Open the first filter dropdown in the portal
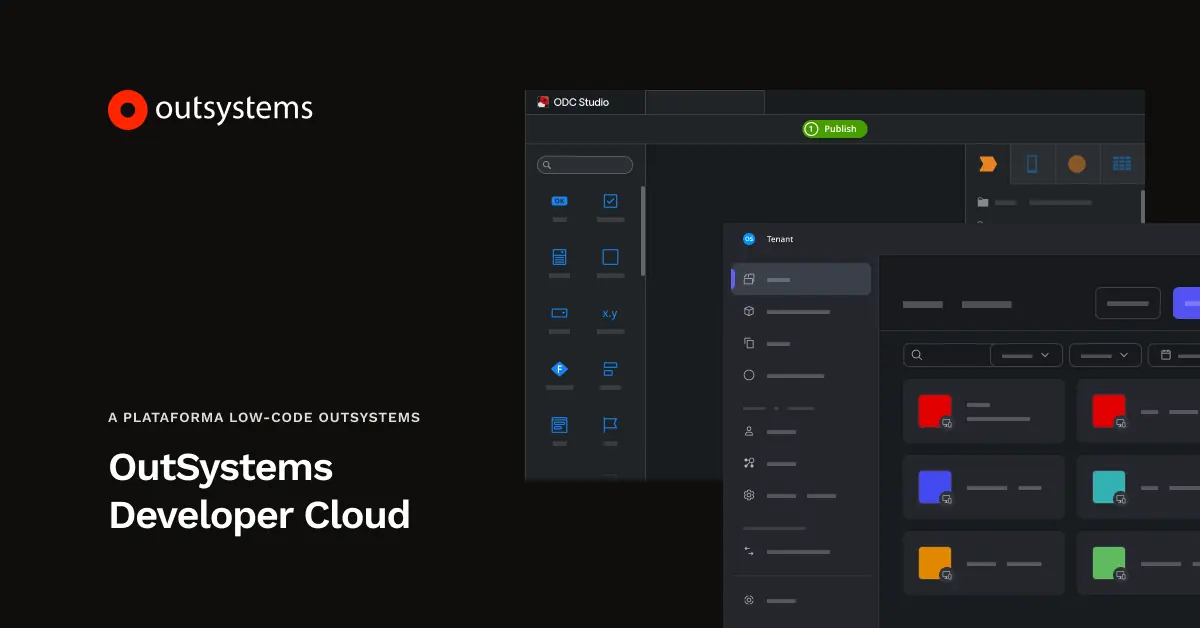Viewport: 1200px width, 628px height. 1026,355
